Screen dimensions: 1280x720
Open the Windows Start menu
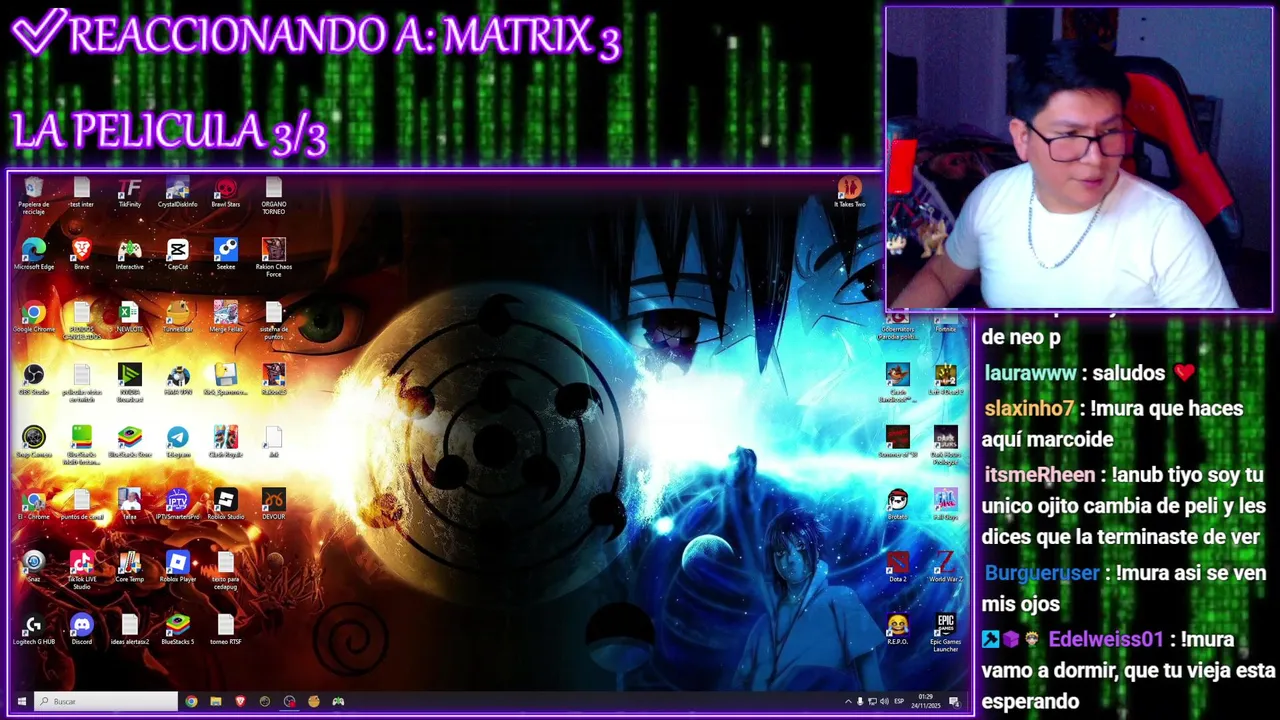pos(21,701)
